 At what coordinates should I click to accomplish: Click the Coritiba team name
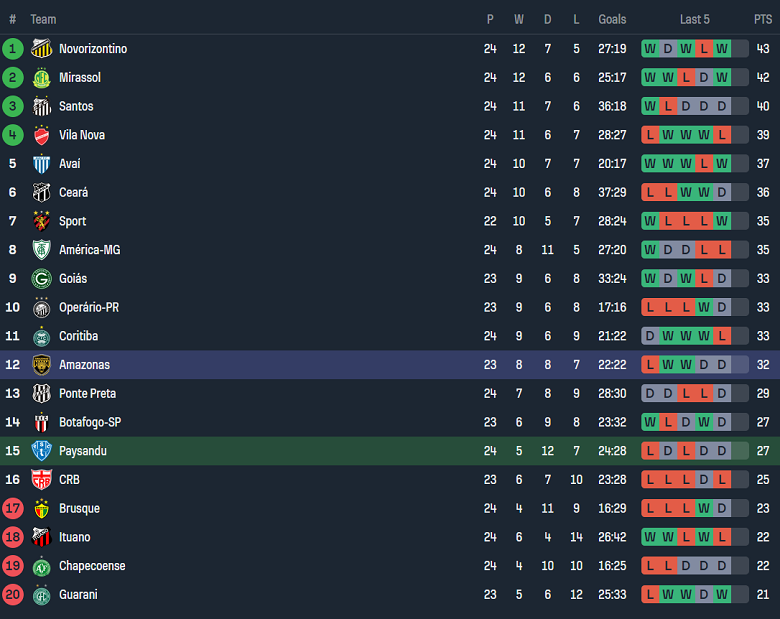point(78,336)
